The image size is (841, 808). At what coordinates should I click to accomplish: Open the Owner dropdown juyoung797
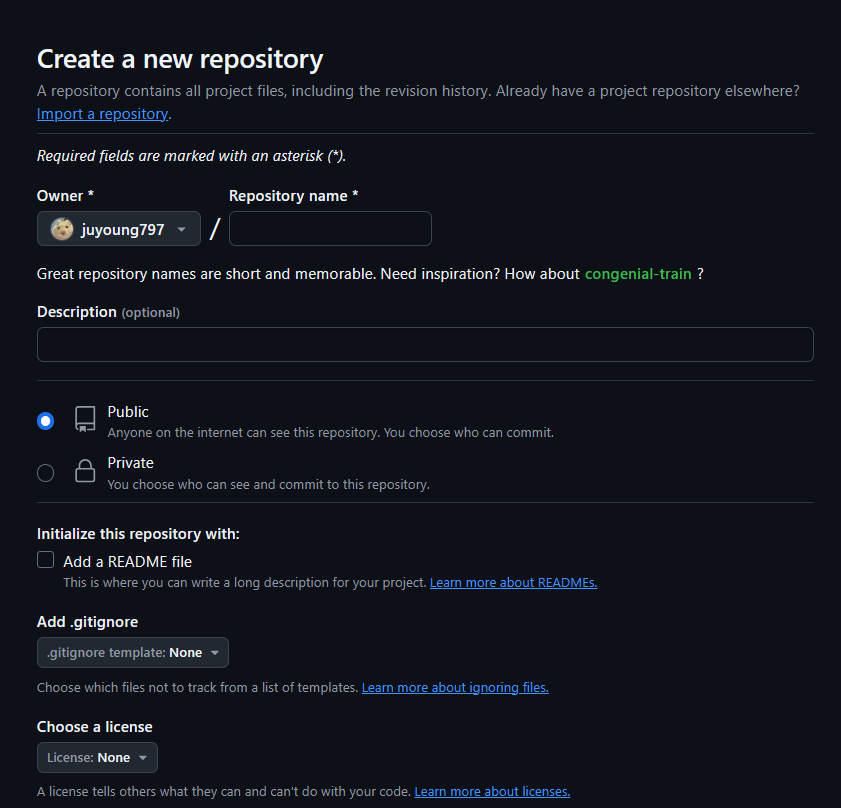pyautogui.click(x=119, y=229)
